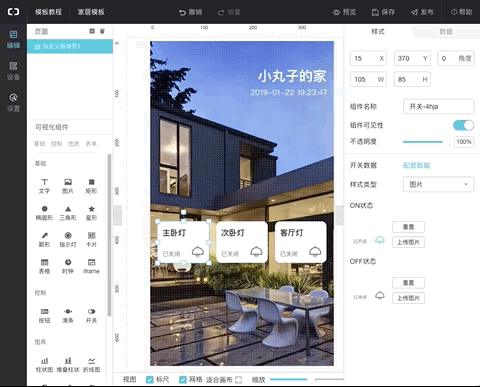The image size is (480, 387).
Task: Click the 保存 save button
Action: pyautogui.click(x=383, y=12)
